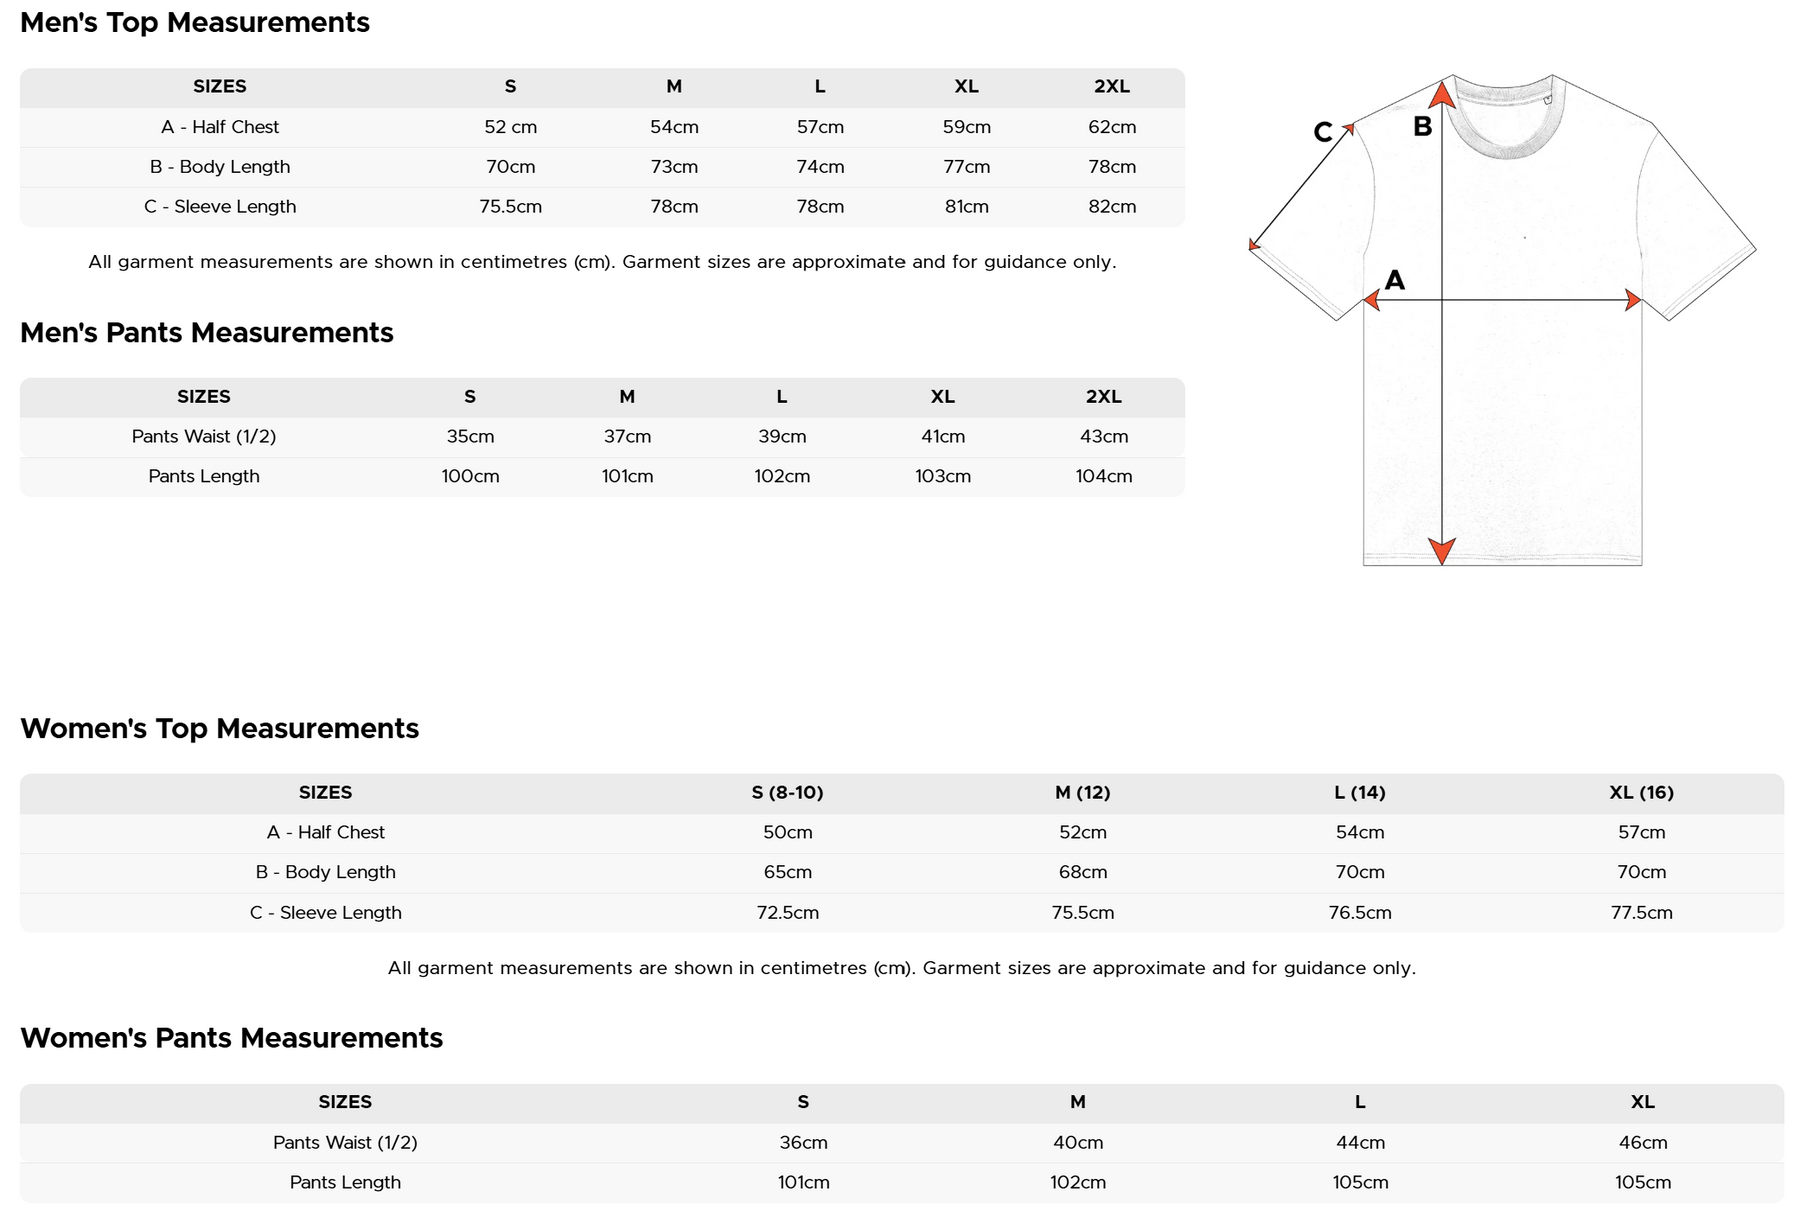Click the 2XL column header in Men's Top table
The image size is (1800, 1217).
(1112, 87)
